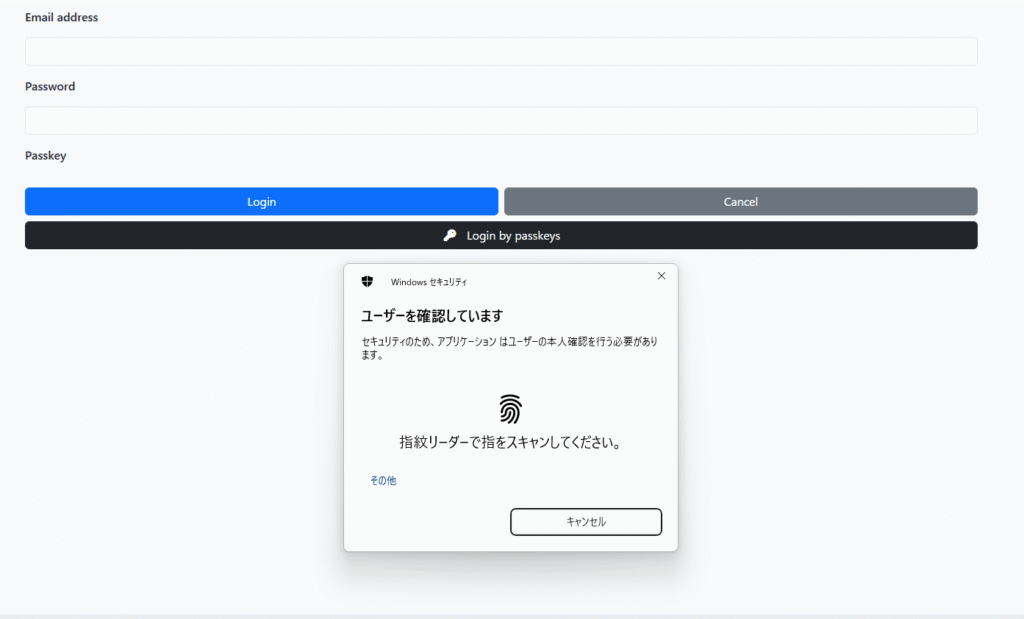This screenshot has height=619, width=1024.
Task: Click the Email address label
Action: (x=61, y=18)
